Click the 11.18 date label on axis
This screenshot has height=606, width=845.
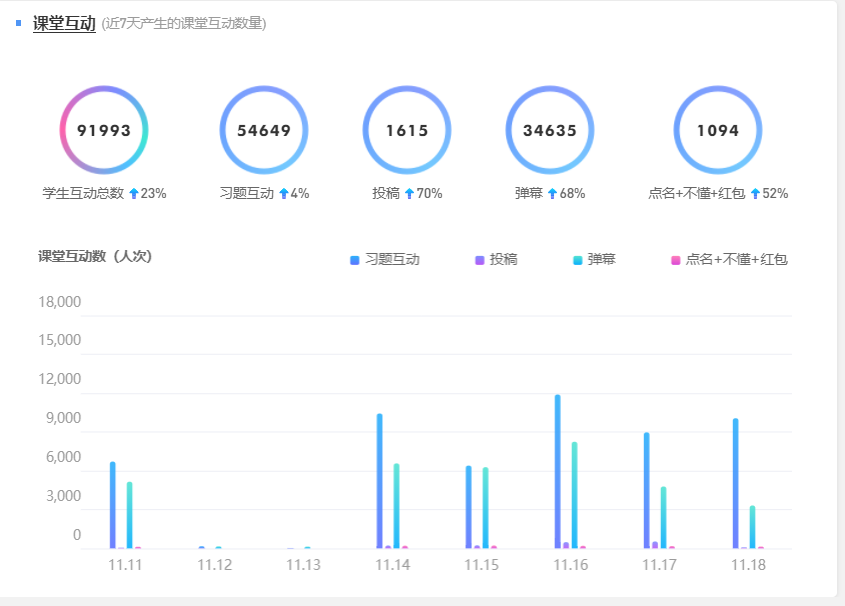click(748, 565)
